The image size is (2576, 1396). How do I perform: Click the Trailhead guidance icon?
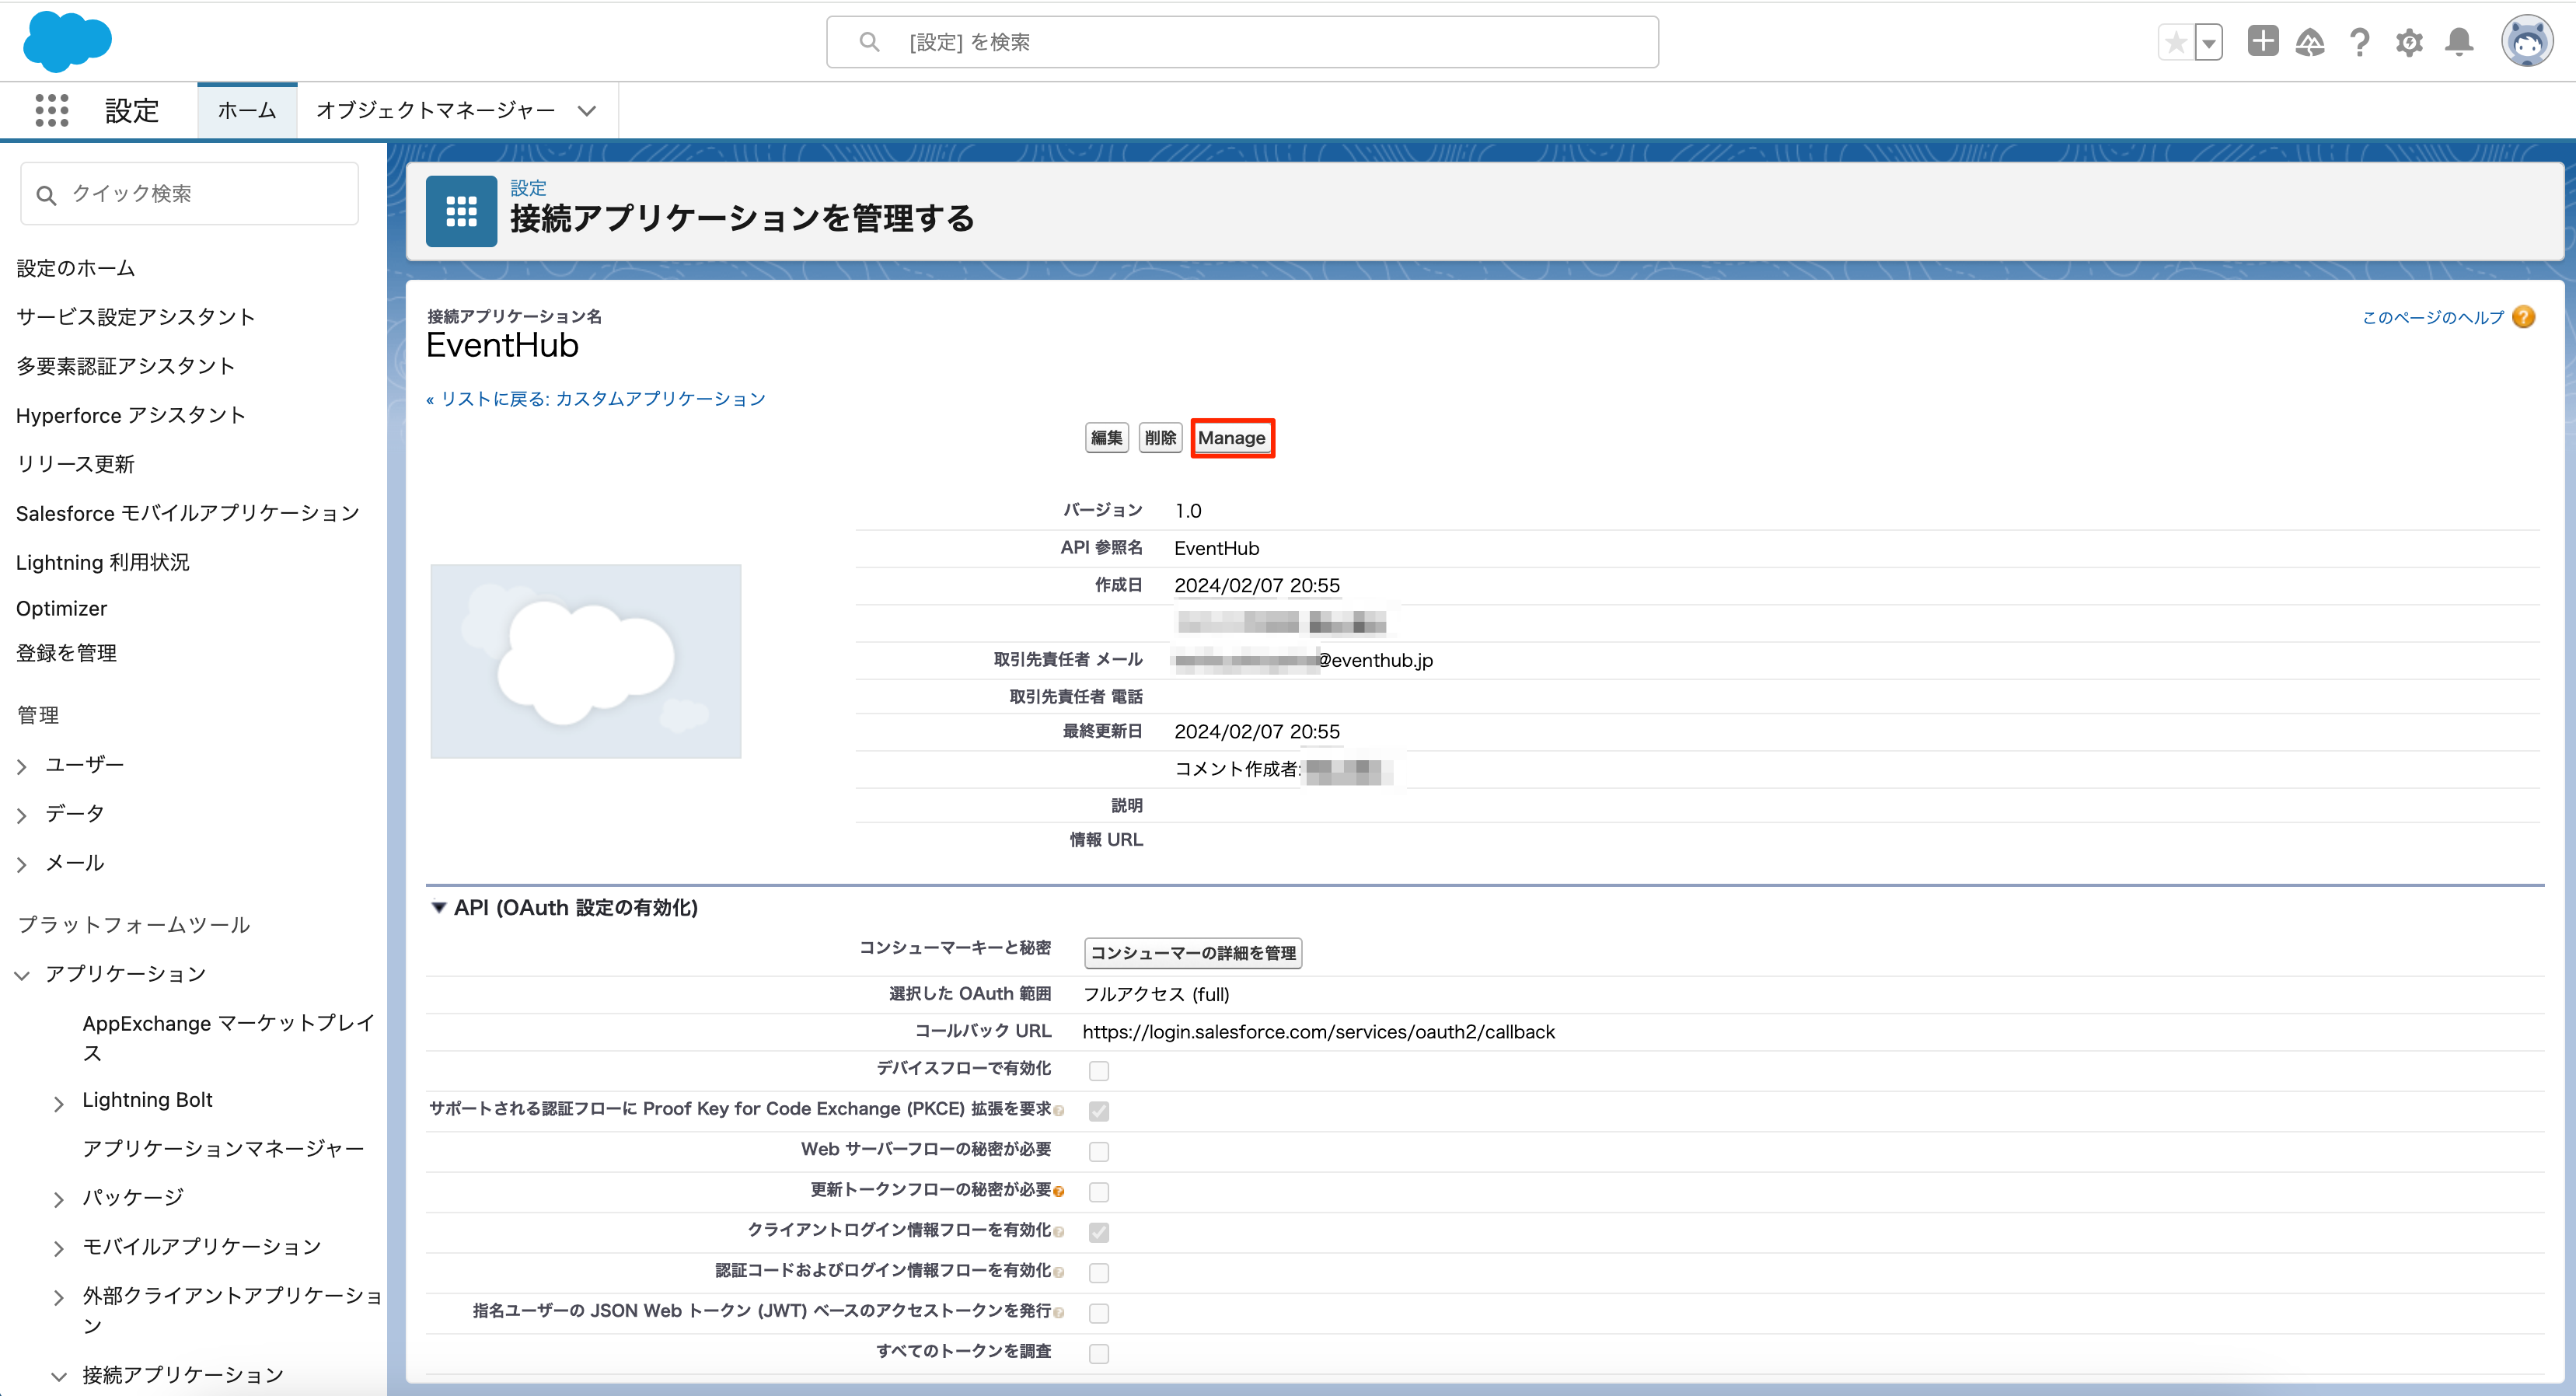point(2310,42)
